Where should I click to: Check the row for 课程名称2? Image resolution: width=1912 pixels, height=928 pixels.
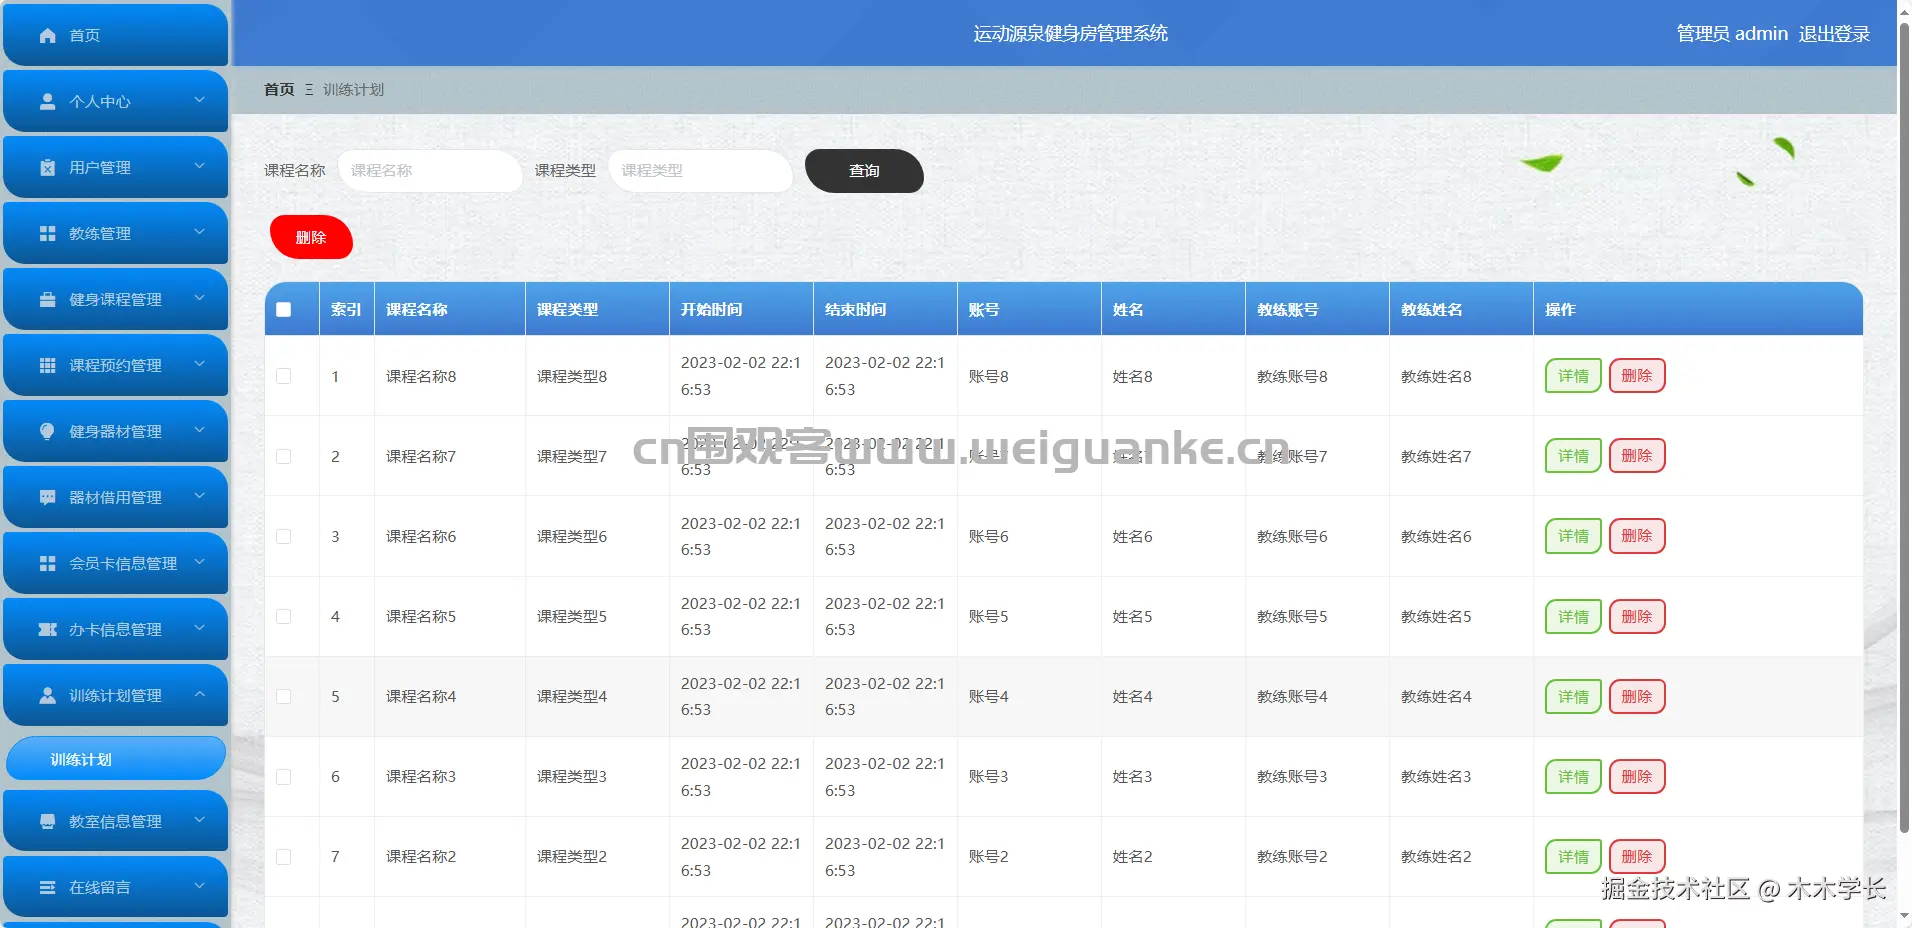284,857
